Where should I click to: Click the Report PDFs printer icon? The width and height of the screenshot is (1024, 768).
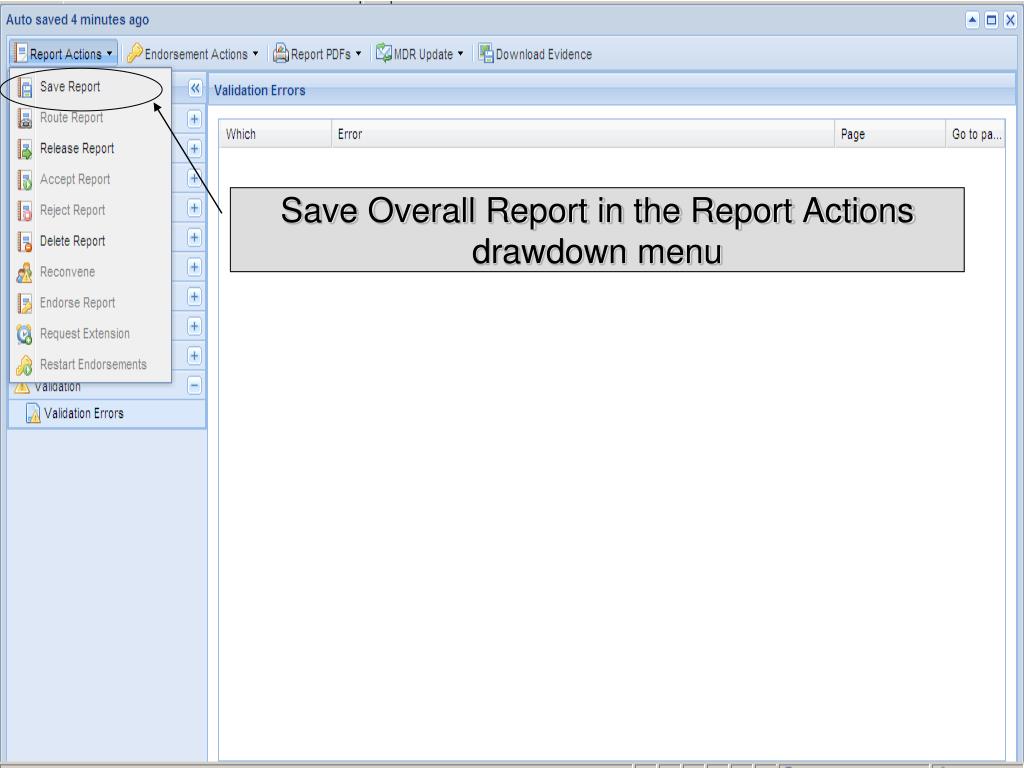coord(281,54)
